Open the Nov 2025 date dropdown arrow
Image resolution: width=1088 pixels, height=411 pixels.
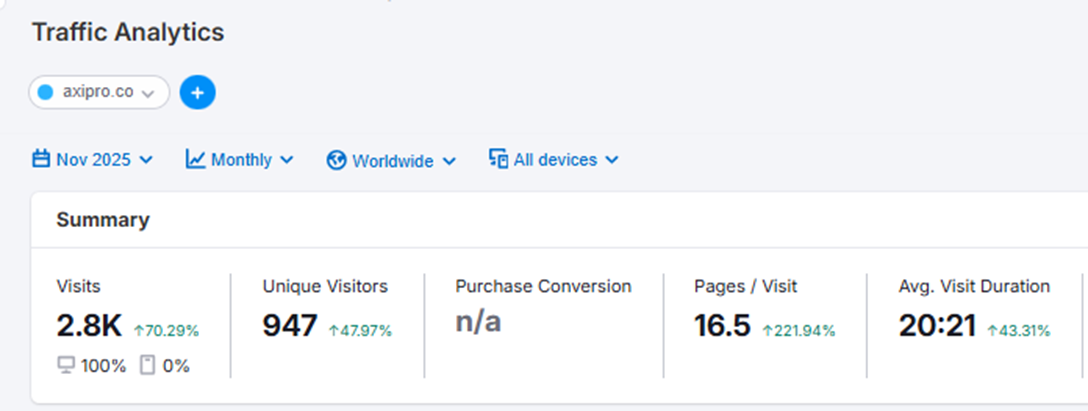(146, 160)
